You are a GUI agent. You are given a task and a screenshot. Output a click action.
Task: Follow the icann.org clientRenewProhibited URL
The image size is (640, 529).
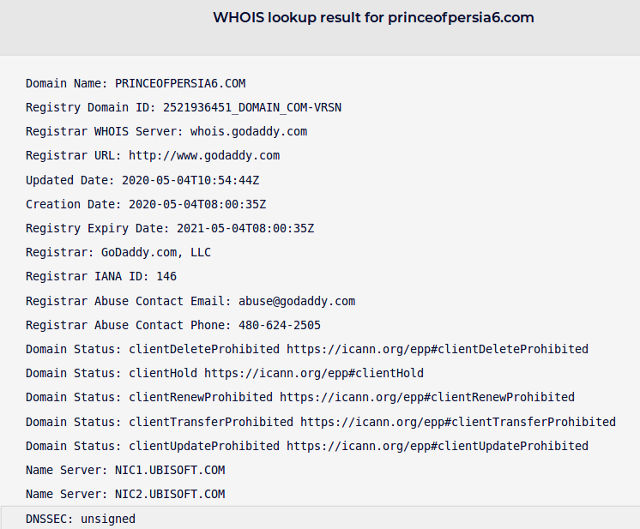(x=427, y=397)
